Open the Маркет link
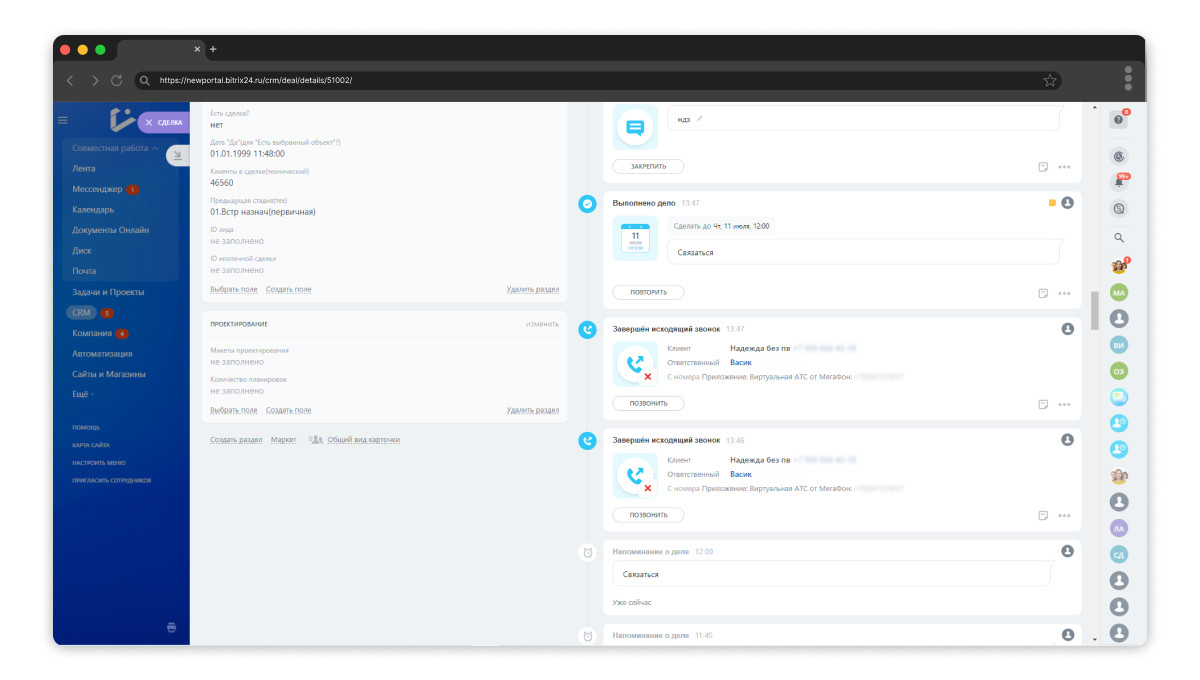 pos(284,439)
